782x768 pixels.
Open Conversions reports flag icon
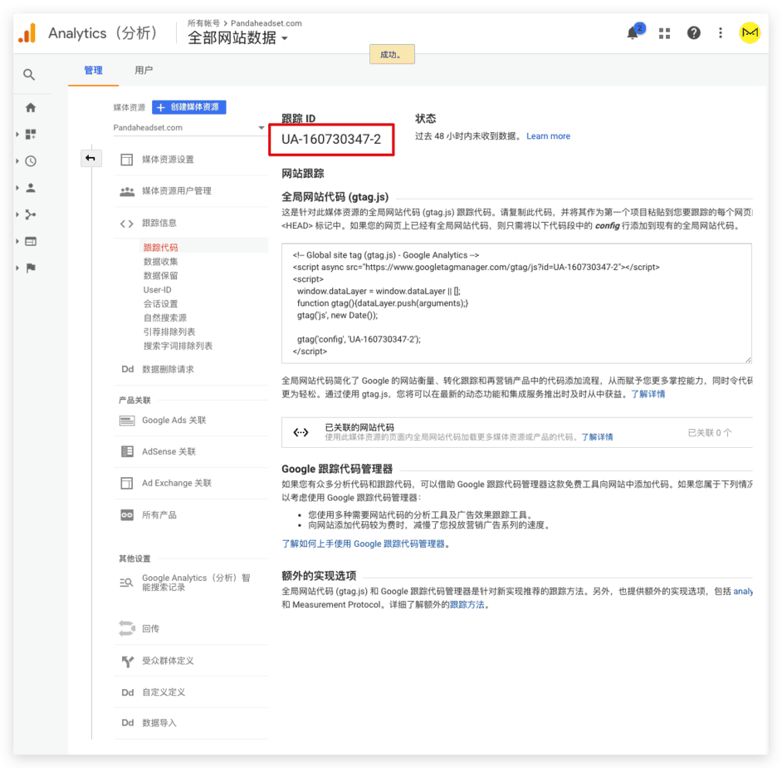coord(31,268)
